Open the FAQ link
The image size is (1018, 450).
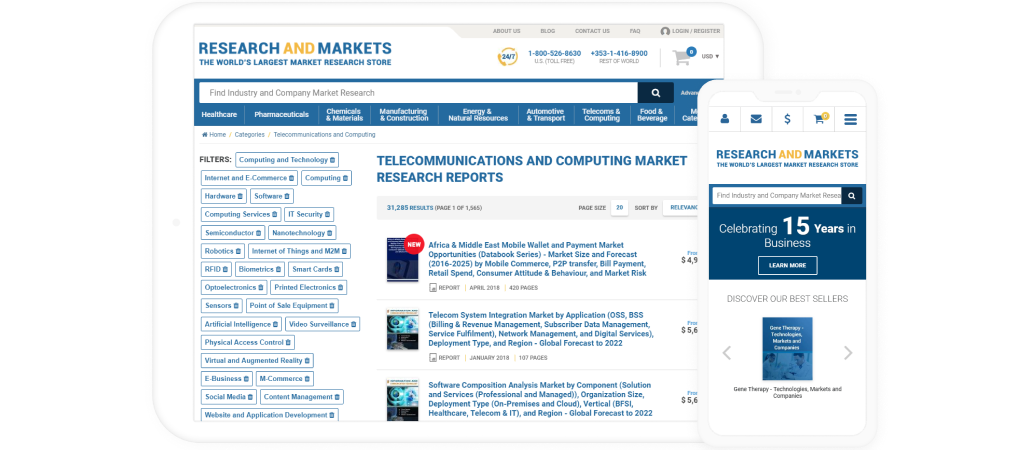coord(635,31)
